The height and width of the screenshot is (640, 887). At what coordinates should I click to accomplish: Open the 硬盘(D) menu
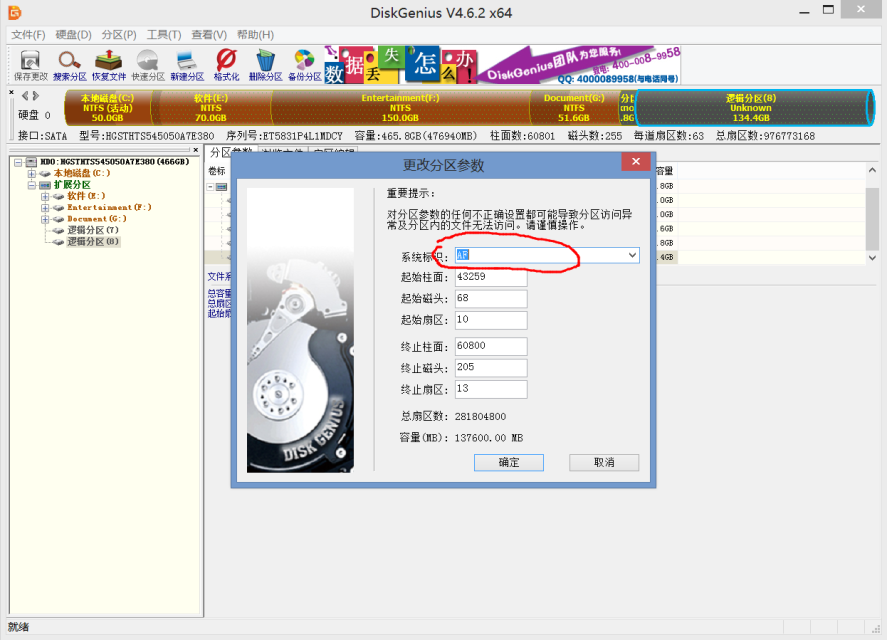pos(72,35)
